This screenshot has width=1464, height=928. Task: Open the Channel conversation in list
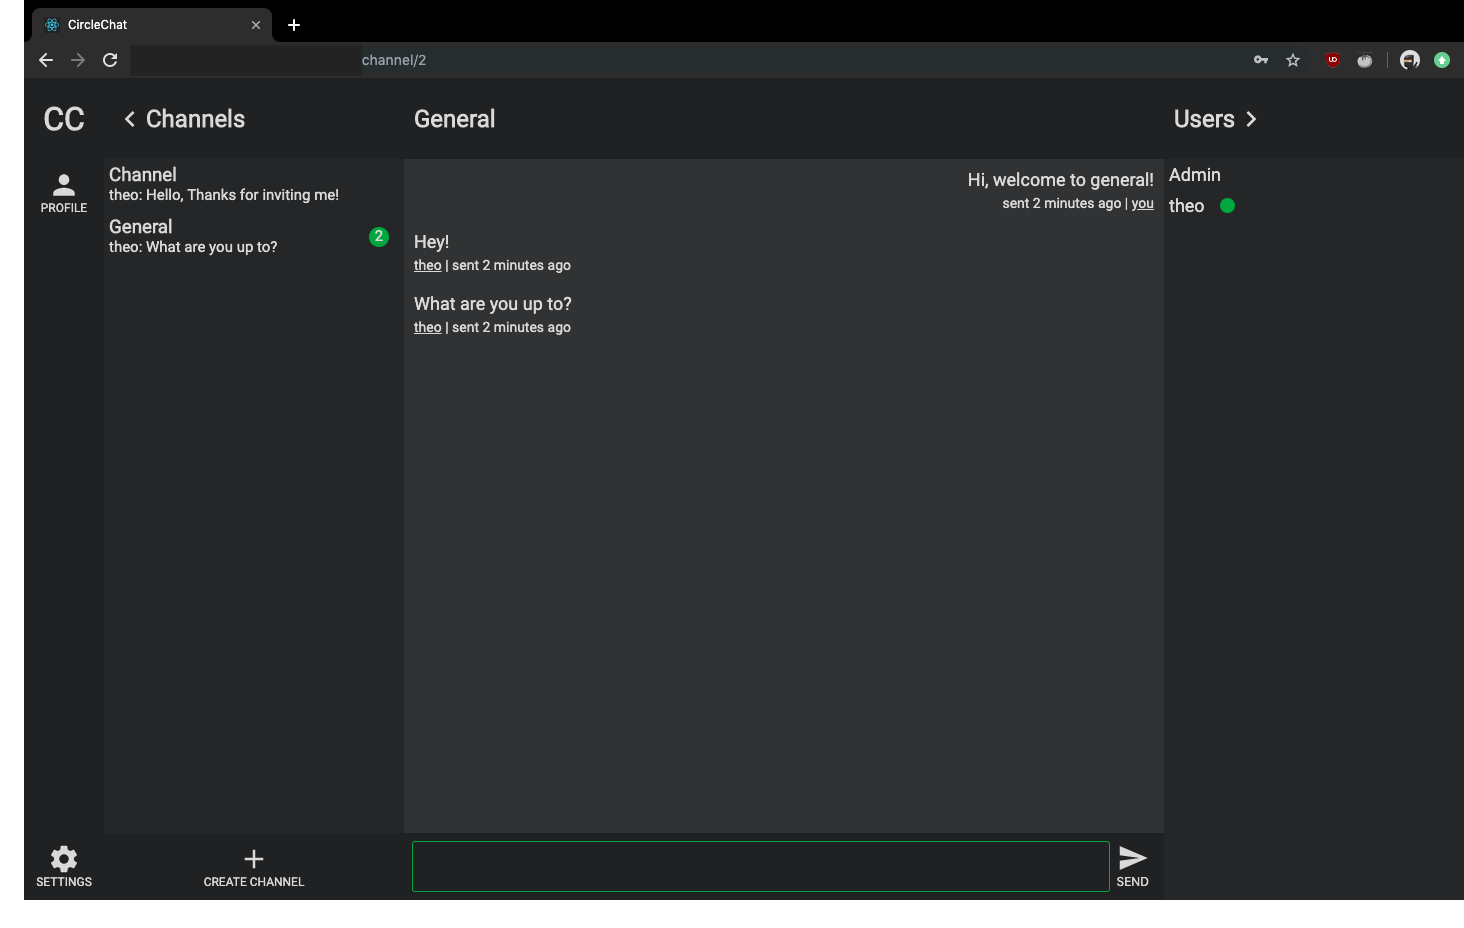[x=254, y=184]
